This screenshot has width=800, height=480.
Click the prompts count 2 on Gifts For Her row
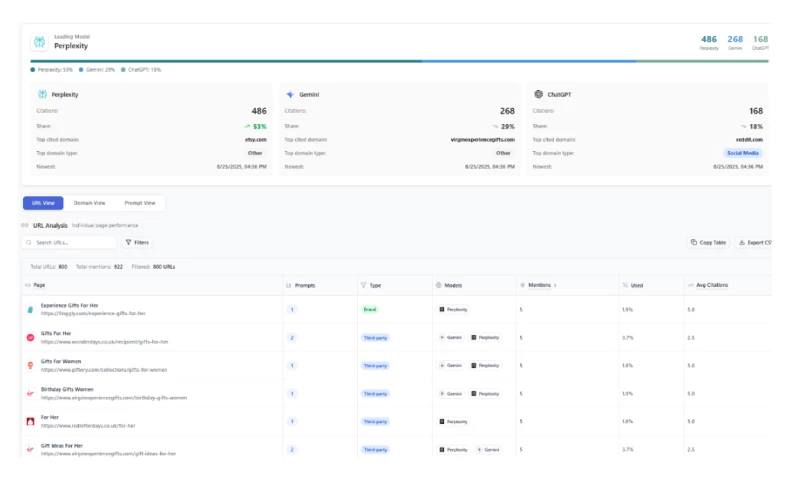(292, 338)
